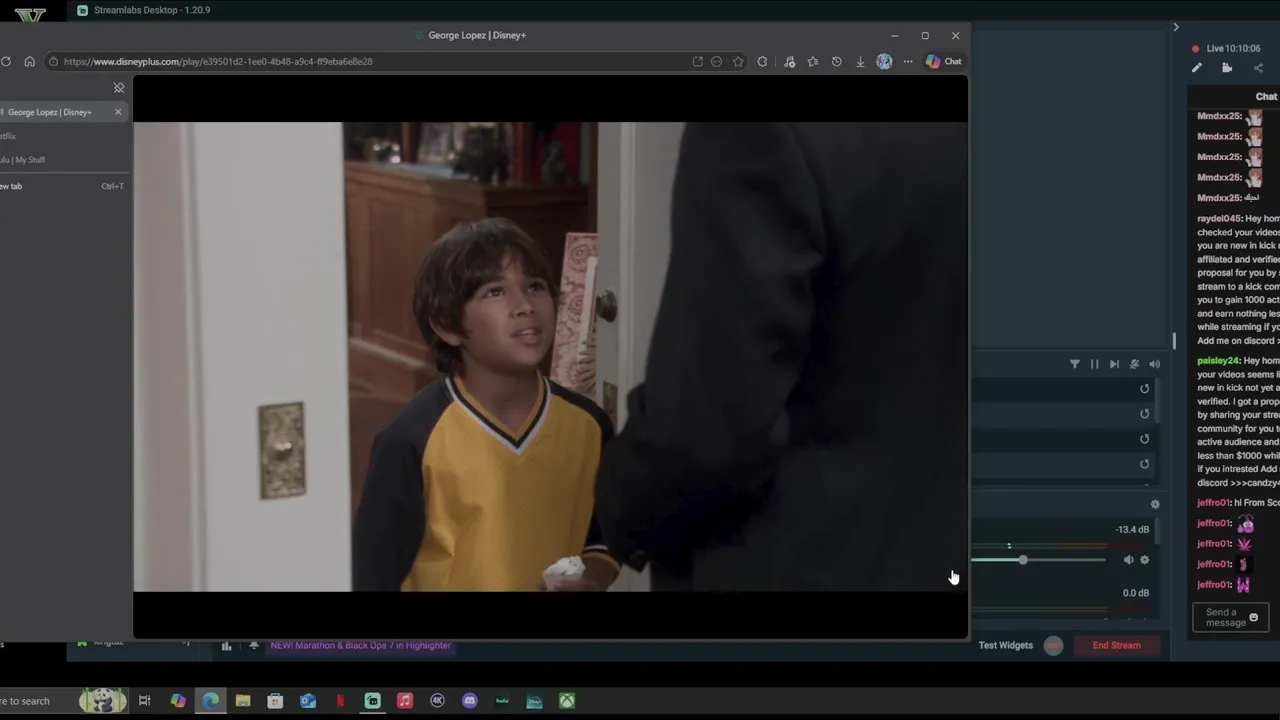
Task: Open Xbox app from taskbar
Action: coord(567,701)
